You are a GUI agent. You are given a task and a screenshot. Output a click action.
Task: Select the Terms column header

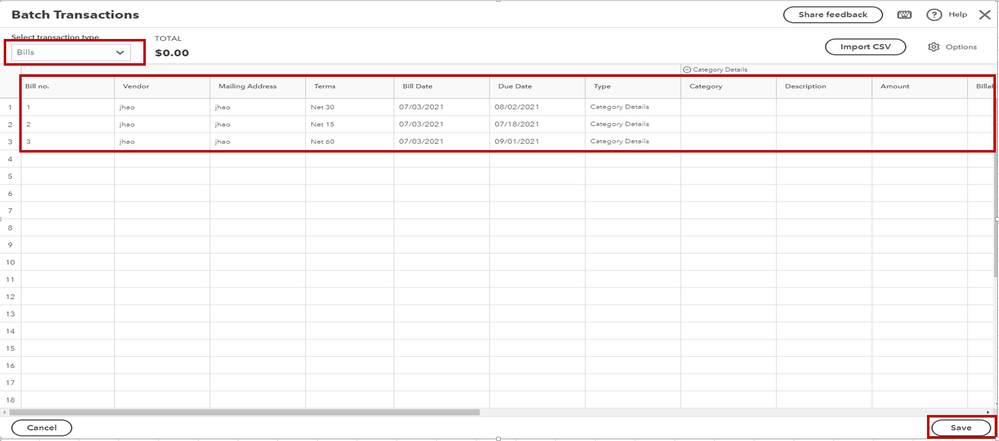[x=350, y=87]
